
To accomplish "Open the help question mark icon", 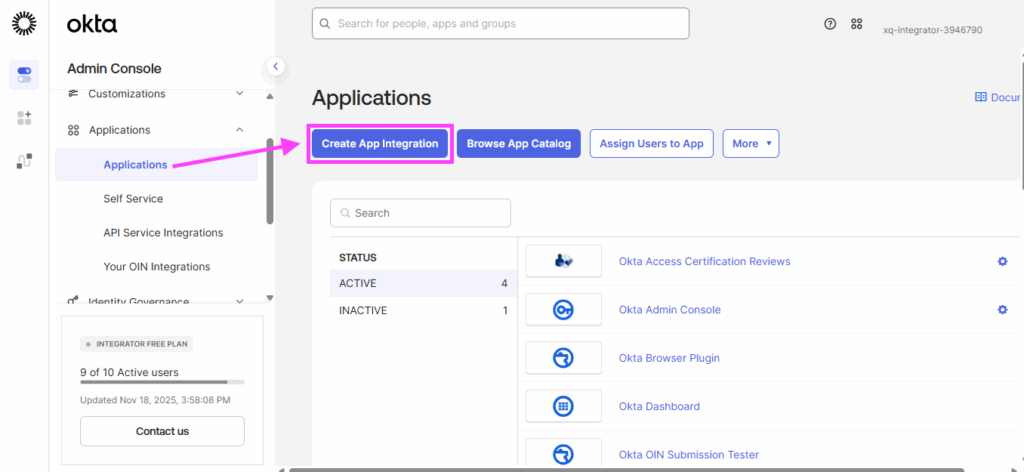I will (830, 24).
